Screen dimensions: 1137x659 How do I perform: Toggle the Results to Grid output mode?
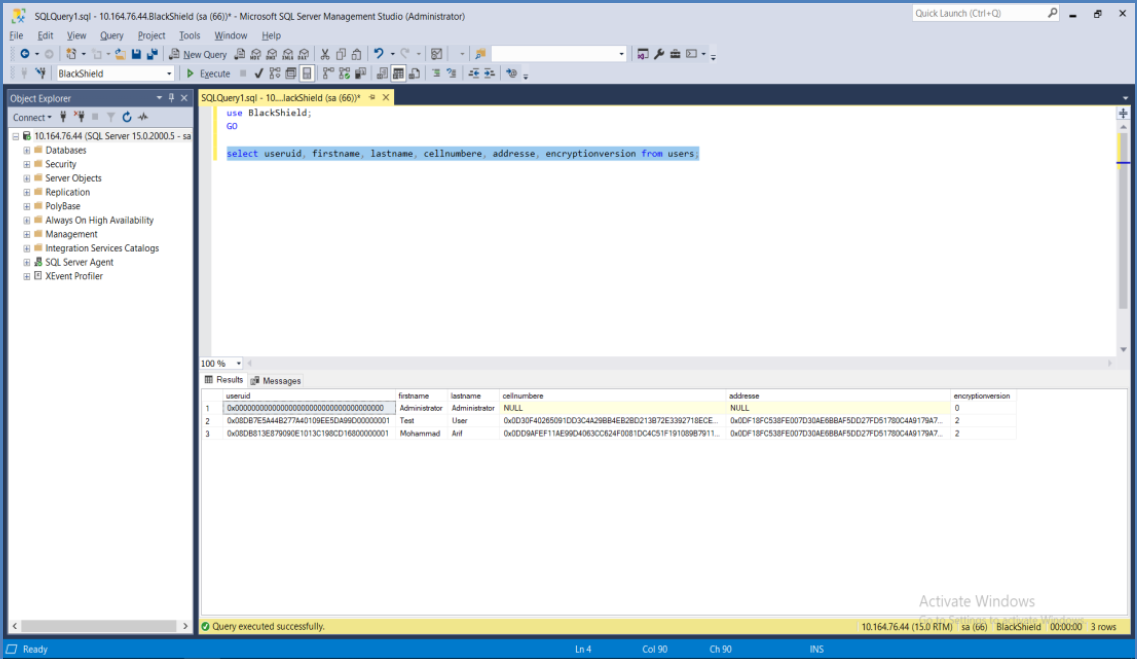tap(396, 73)
